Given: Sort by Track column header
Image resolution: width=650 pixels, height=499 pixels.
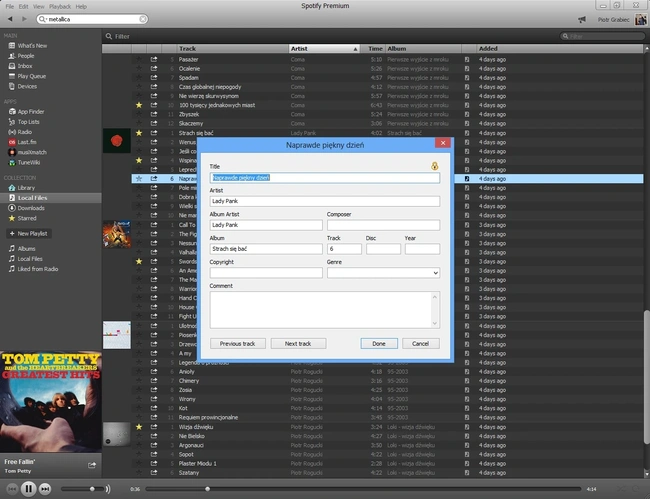Looking at the screenshot, I should 232,49.
